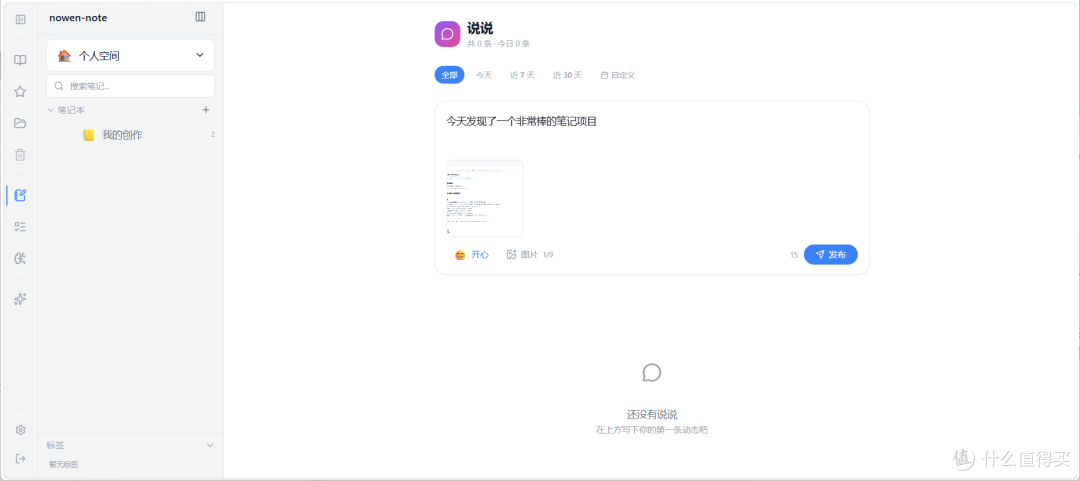The height and width of the screenshot is (481, 1080).
Task: Click the 笔记本 section label
Action: point(71,110)
